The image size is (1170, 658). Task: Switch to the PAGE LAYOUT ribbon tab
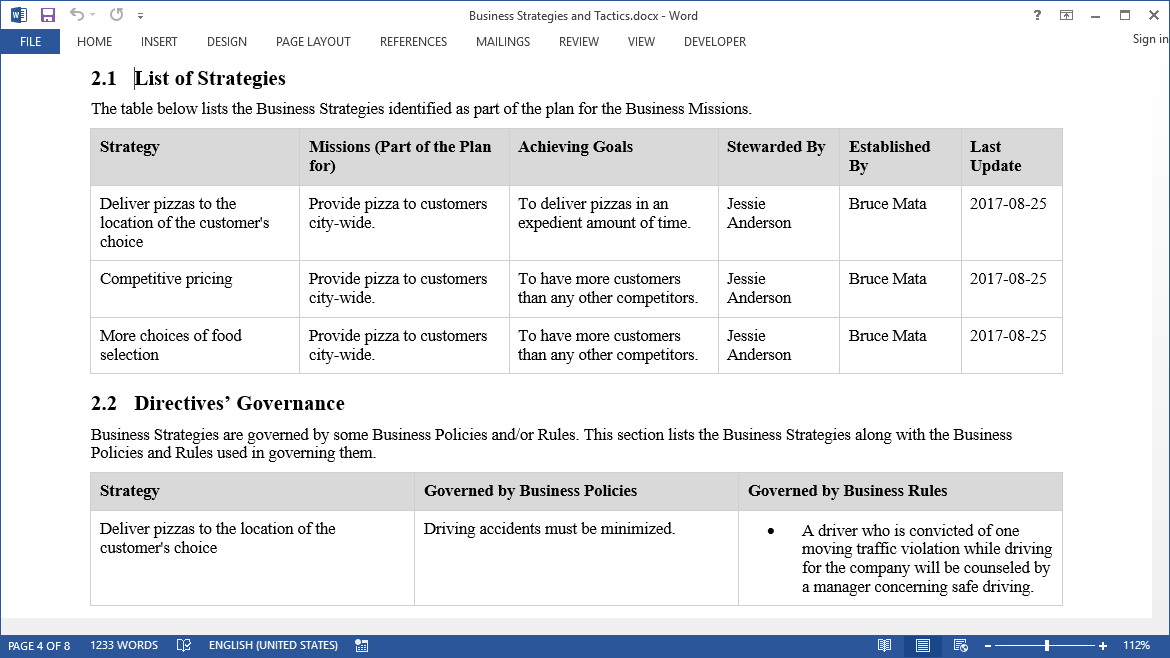point(313,42)
